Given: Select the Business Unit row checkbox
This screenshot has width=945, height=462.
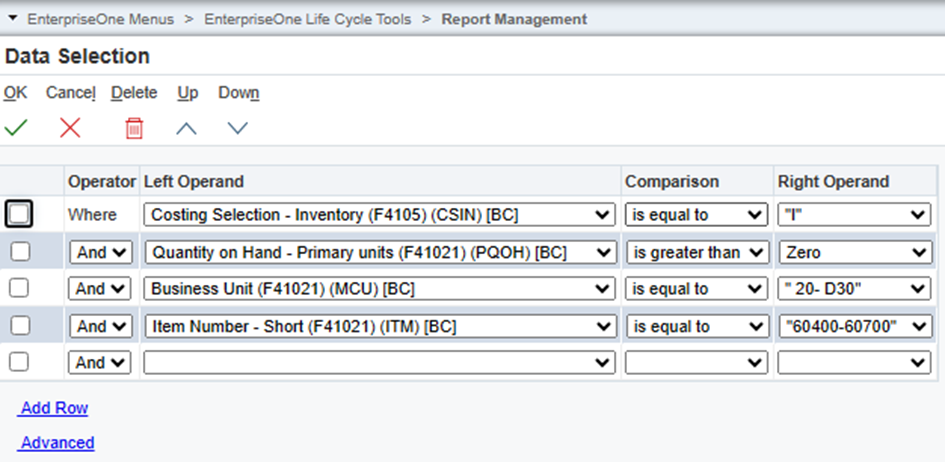Looking at the screenshot, I should coord(20,289).
